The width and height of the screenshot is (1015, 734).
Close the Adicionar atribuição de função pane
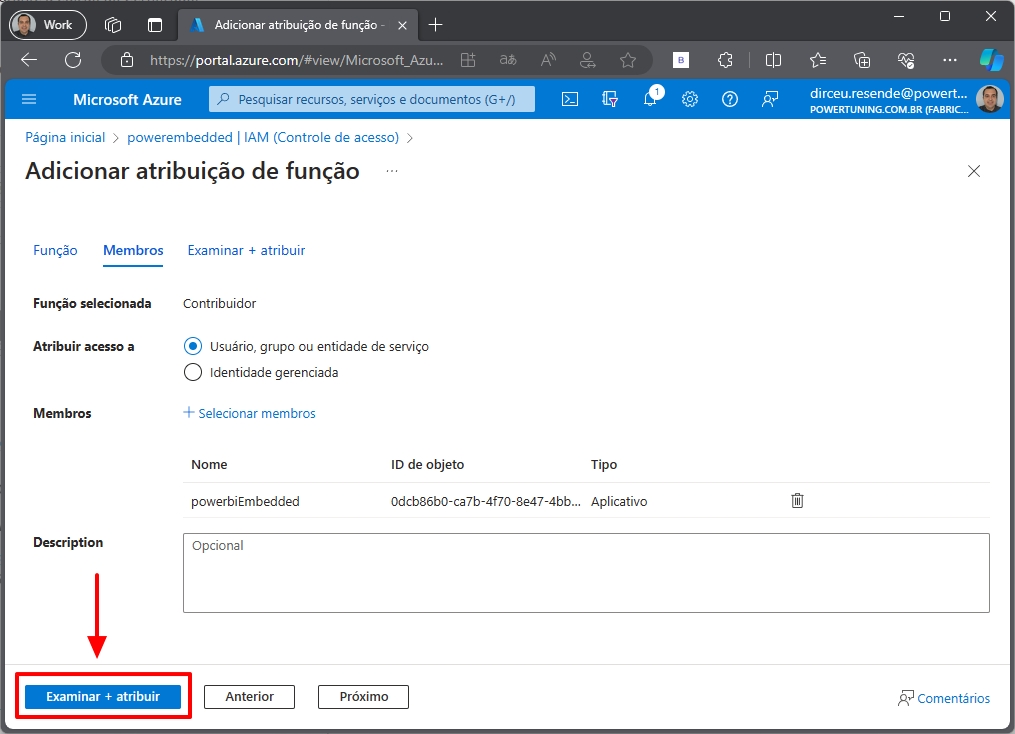coord(974,171)
